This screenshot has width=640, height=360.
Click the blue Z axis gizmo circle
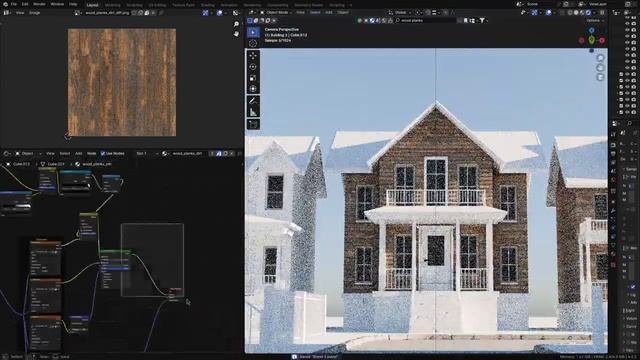pyautogui.click(x=591, y=31)
